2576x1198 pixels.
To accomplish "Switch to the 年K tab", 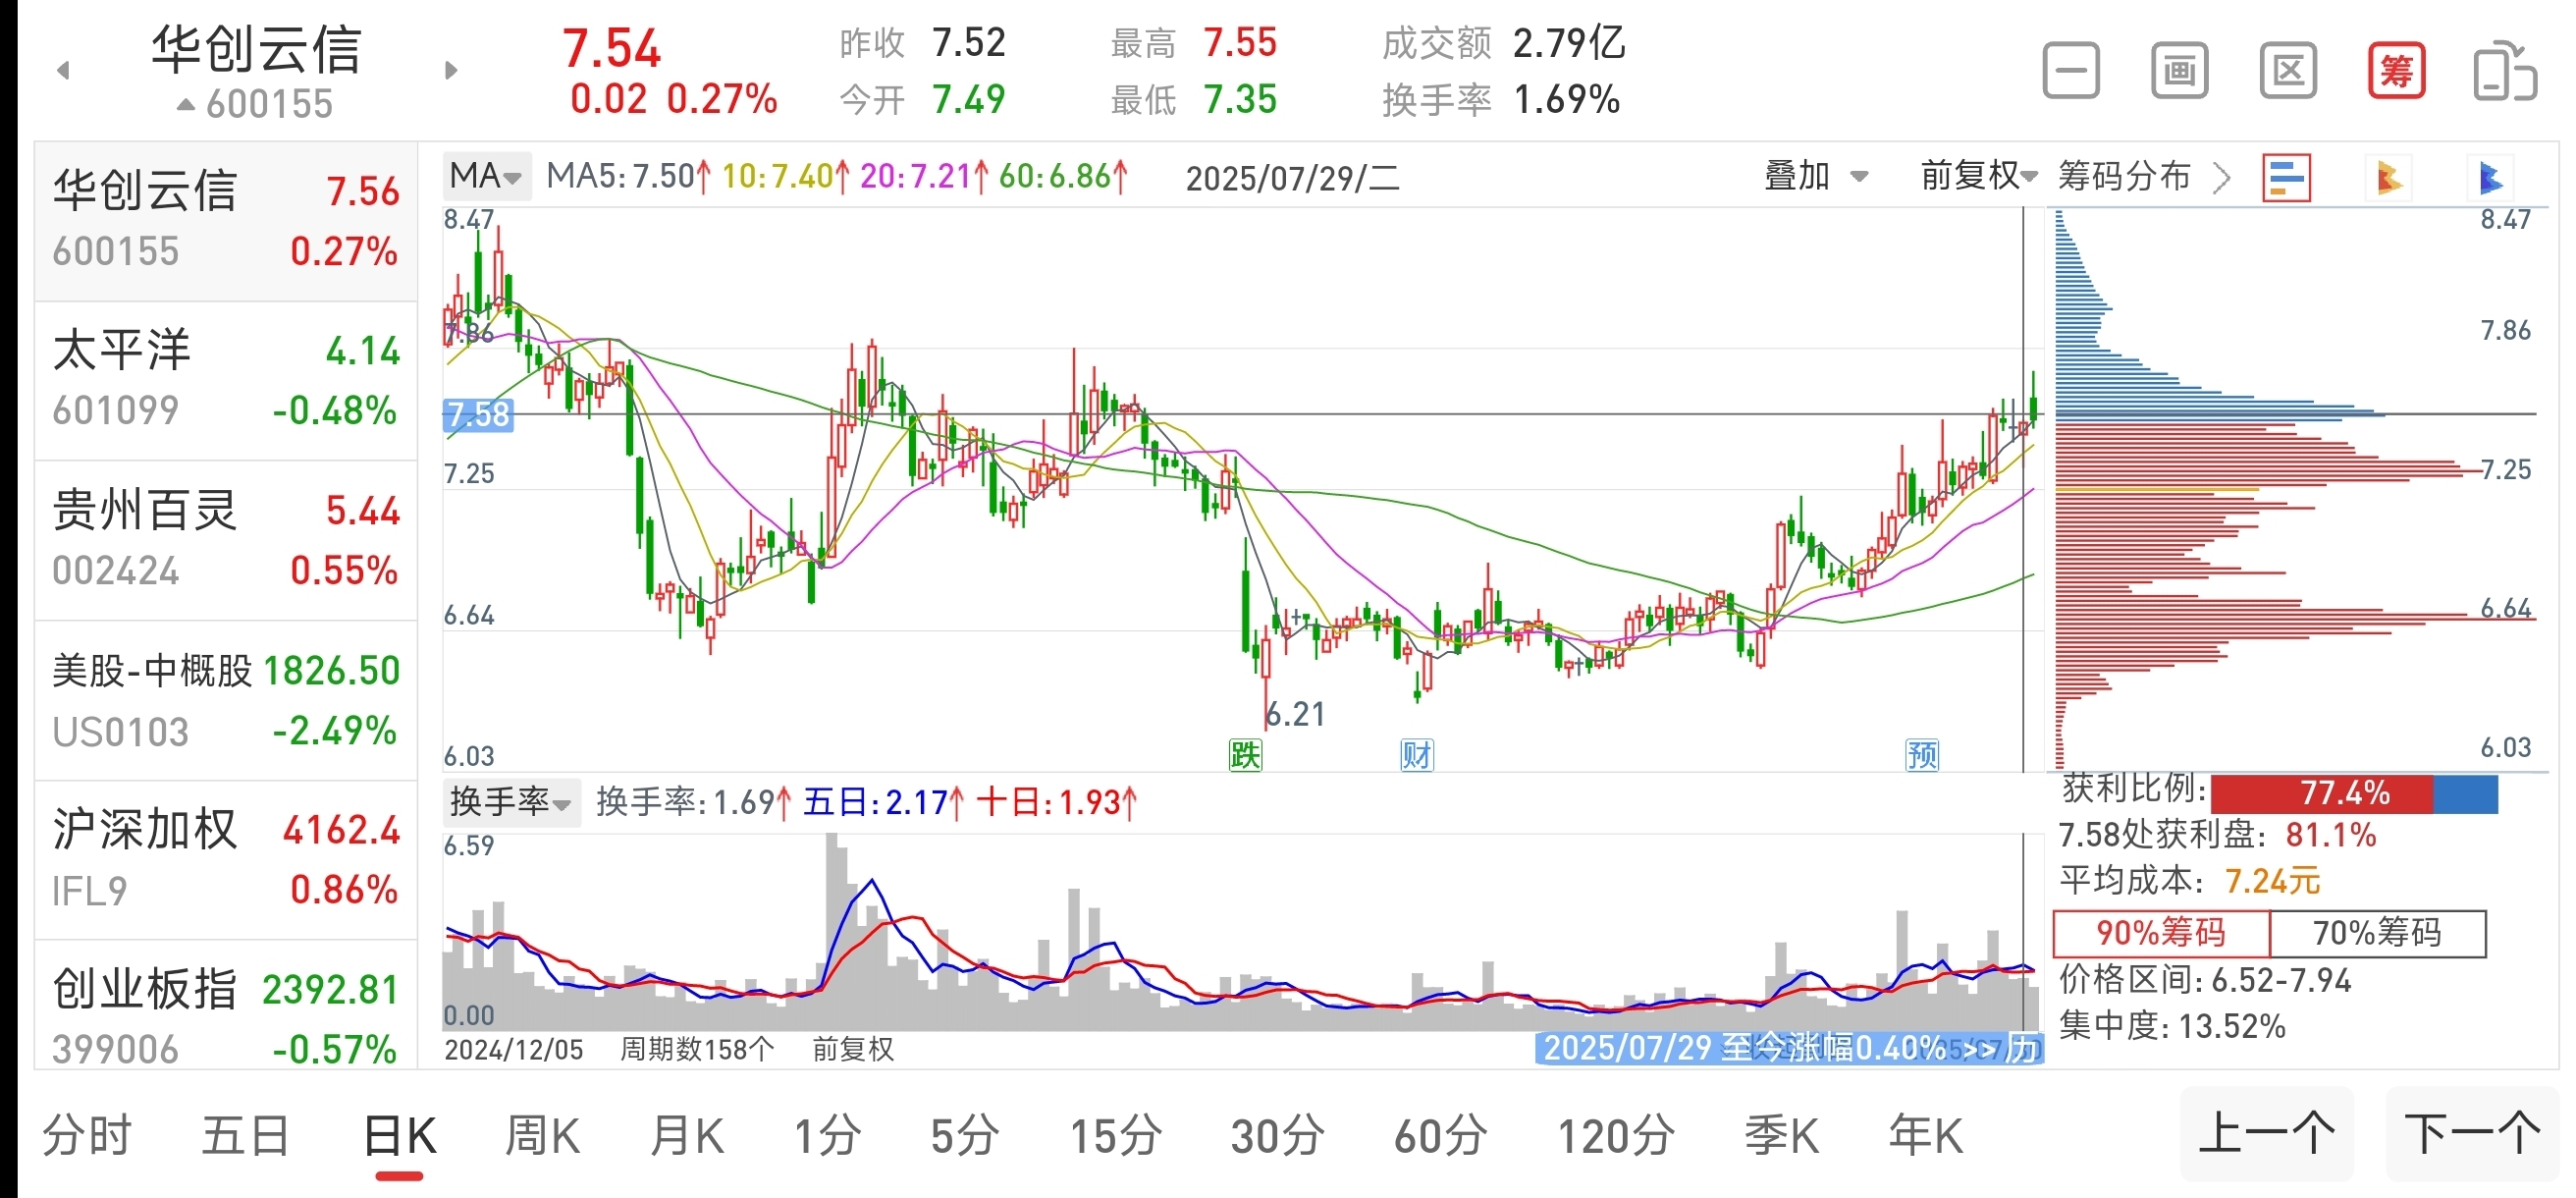I will [1926, 1136].
